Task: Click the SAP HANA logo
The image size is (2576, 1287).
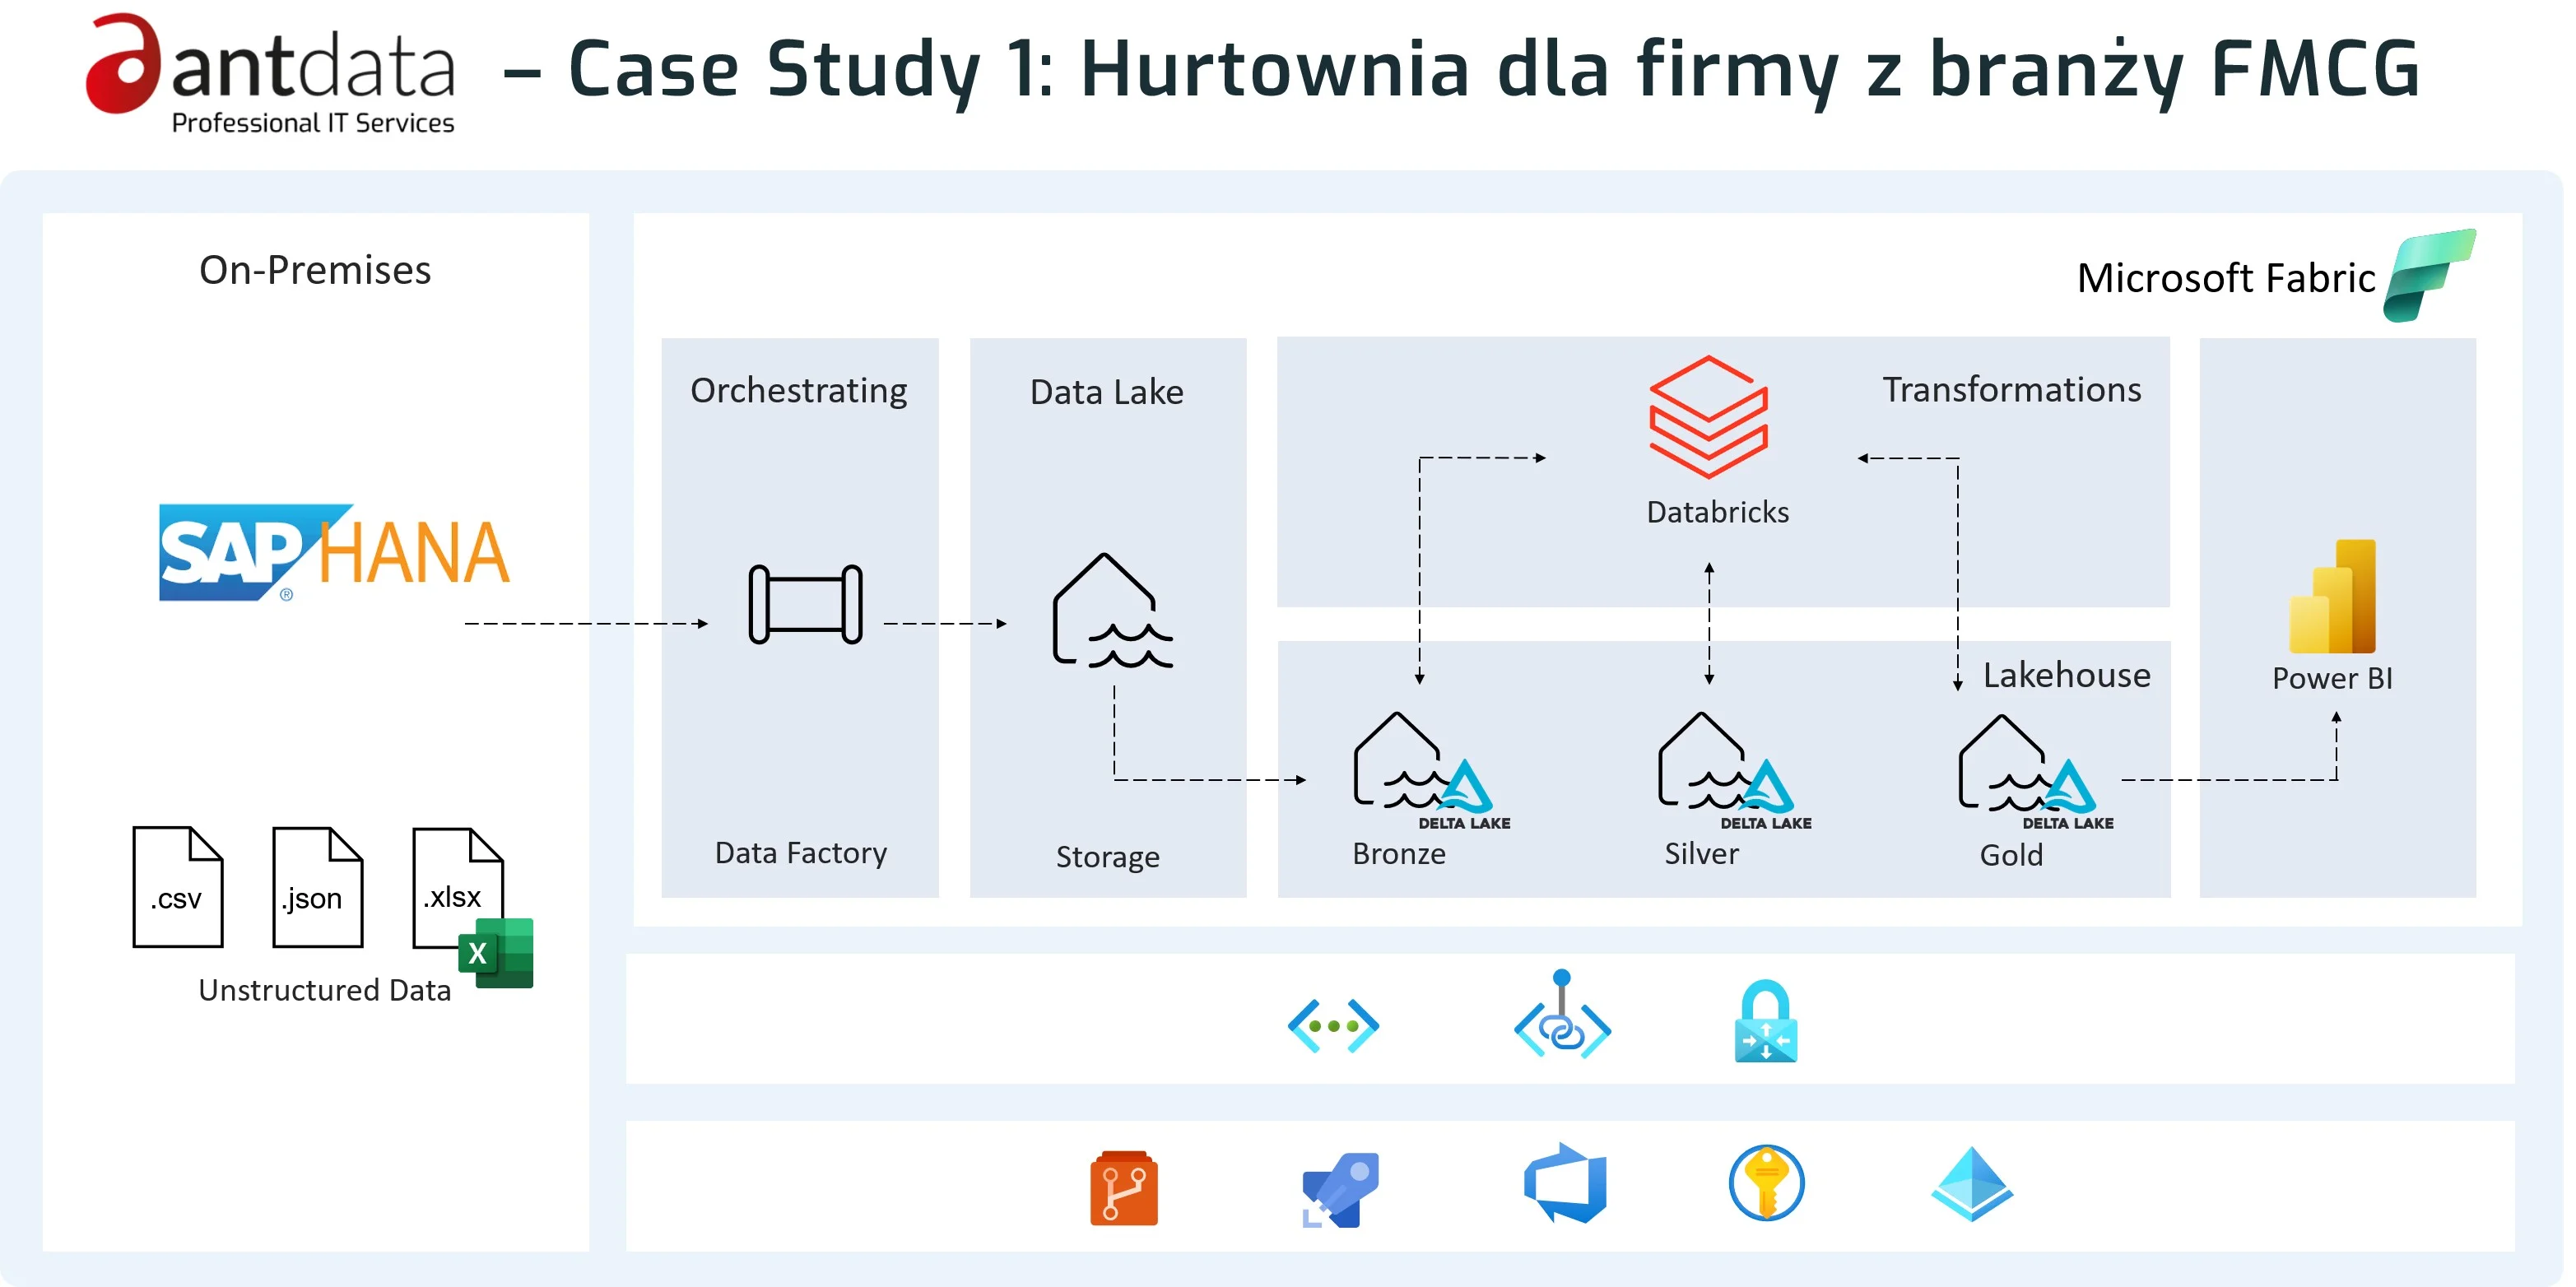Action: [334, 552]
